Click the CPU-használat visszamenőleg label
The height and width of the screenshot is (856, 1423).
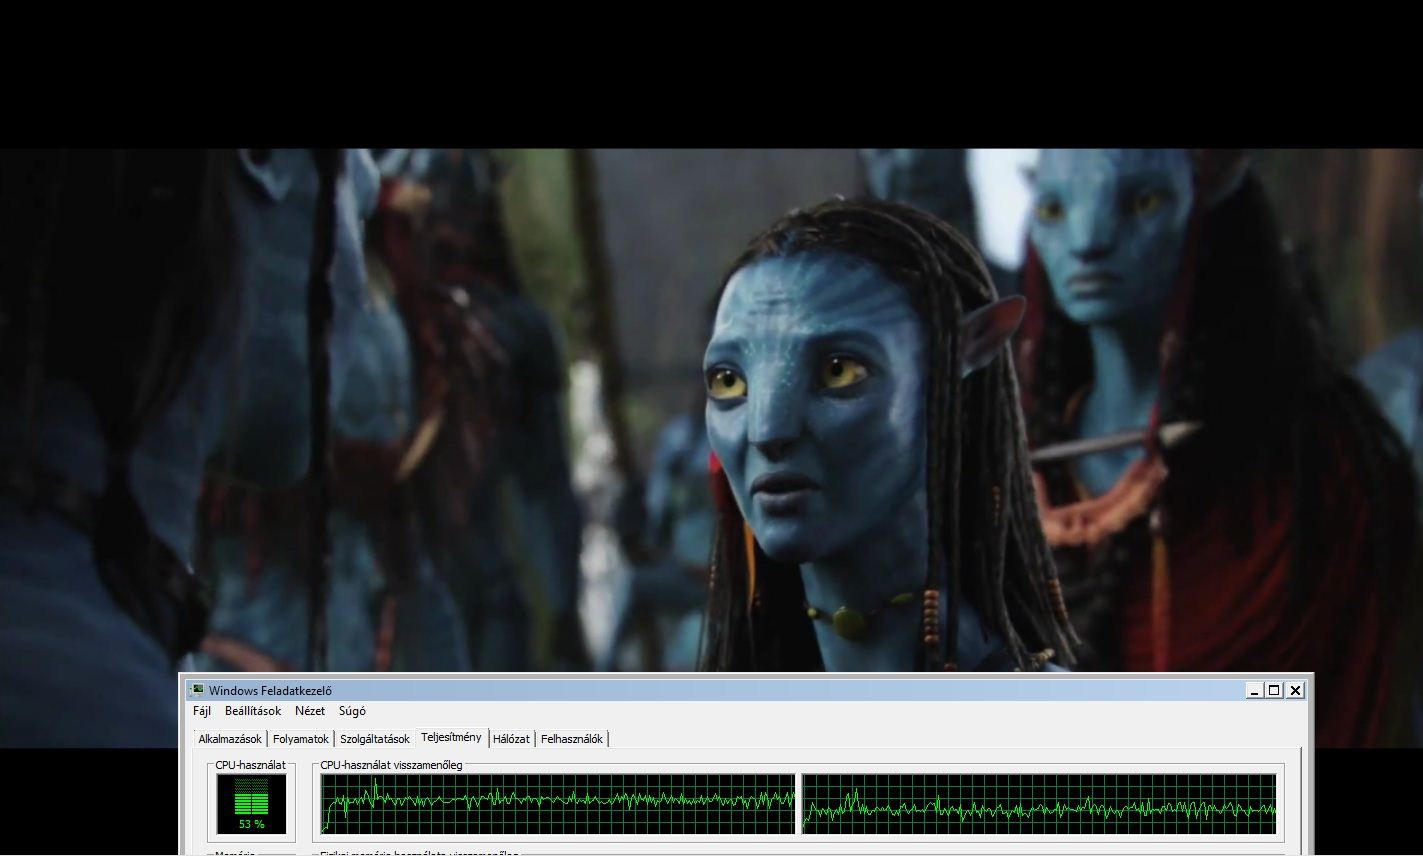391,765
